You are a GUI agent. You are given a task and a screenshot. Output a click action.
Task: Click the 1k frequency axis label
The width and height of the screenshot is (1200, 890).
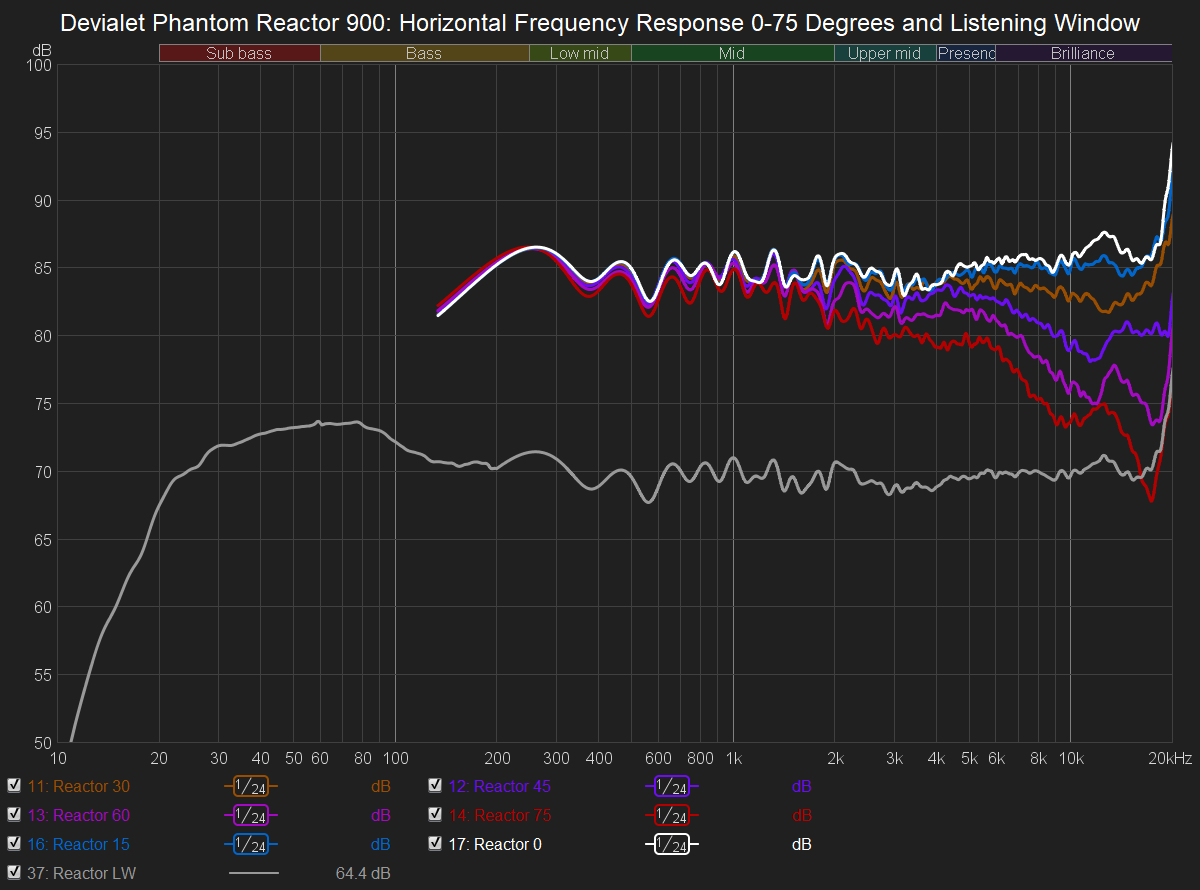(733, 758)
